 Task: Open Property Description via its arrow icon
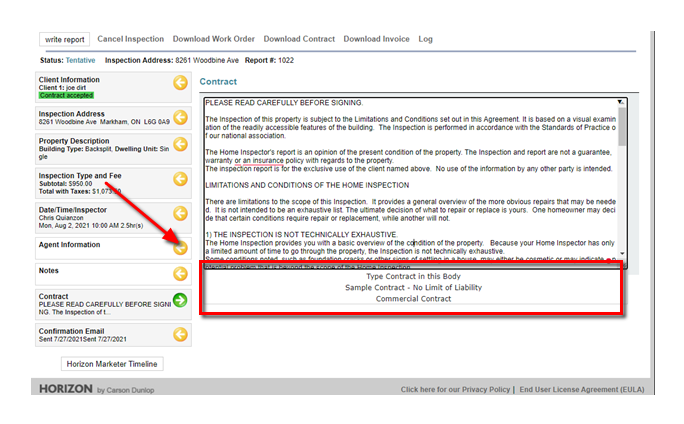tap(180, 149)
